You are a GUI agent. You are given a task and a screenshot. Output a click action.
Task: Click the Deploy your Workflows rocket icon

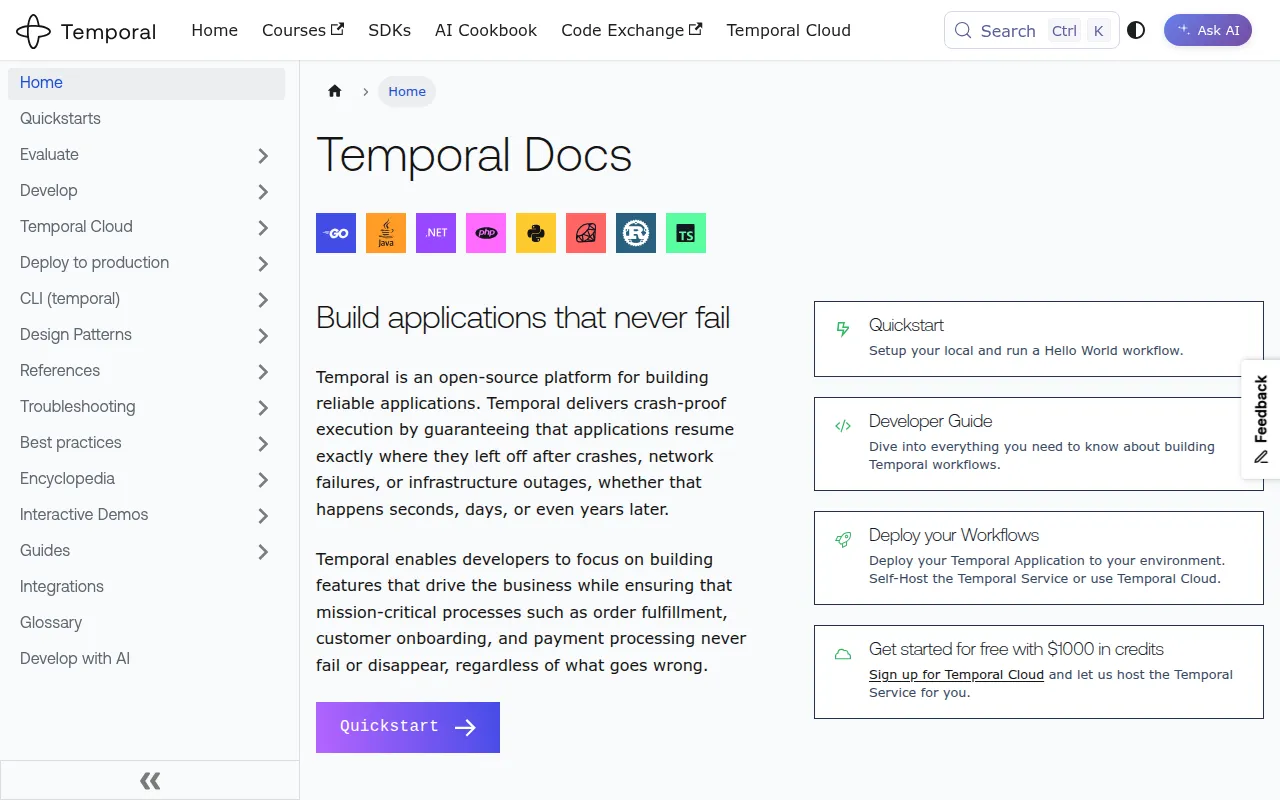[x=843, y=539]
